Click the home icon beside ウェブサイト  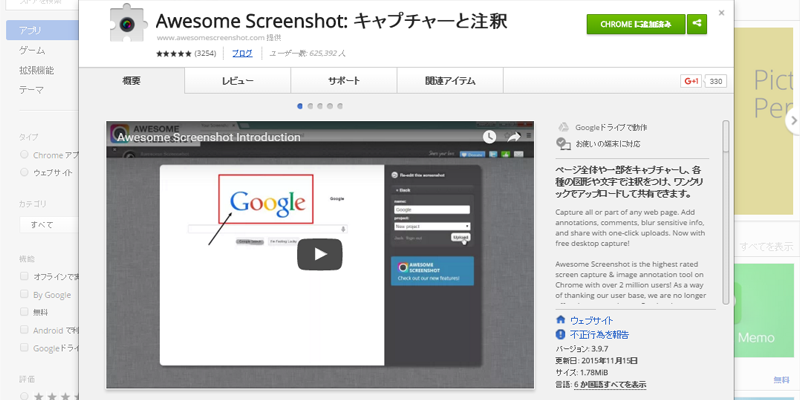tap(561, 320)
